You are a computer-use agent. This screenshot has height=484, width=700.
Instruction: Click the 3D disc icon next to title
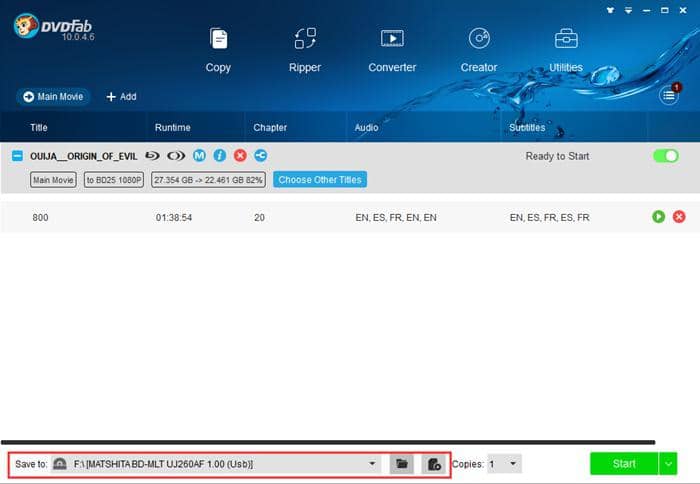pos(176,156)
